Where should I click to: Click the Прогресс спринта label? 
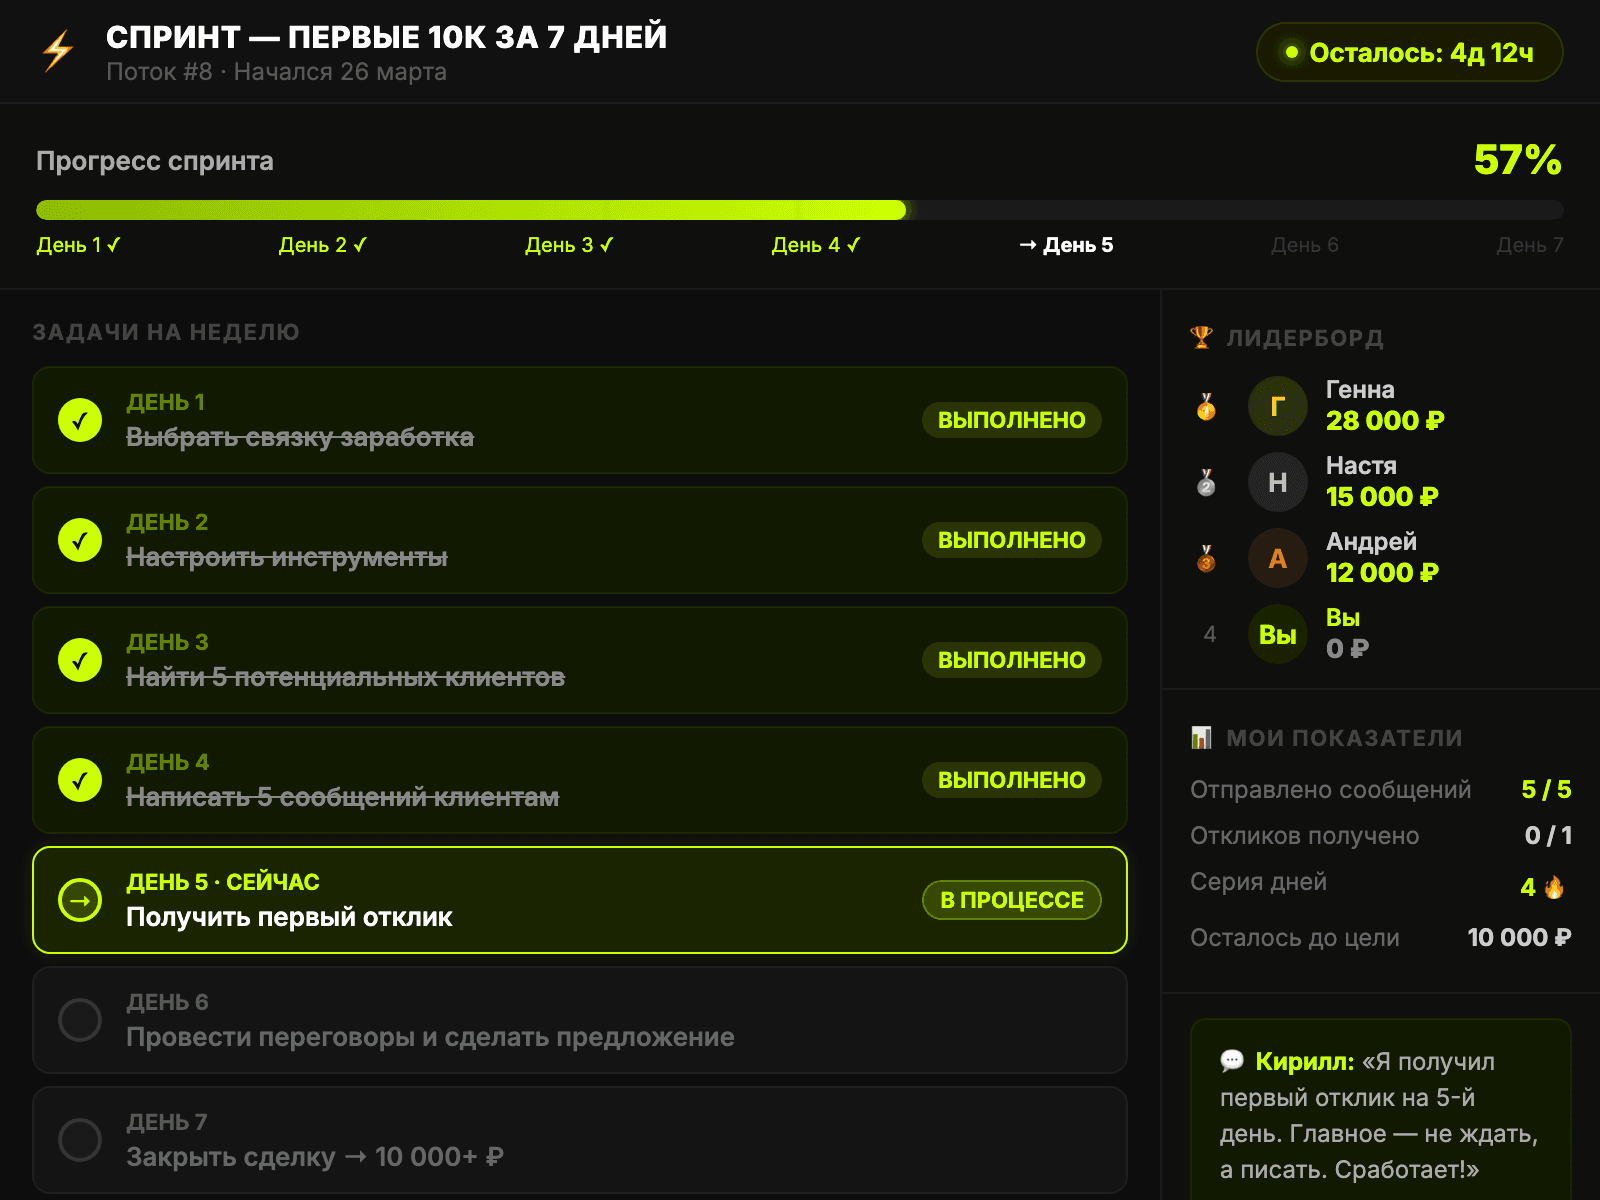[x=155, y=161]
